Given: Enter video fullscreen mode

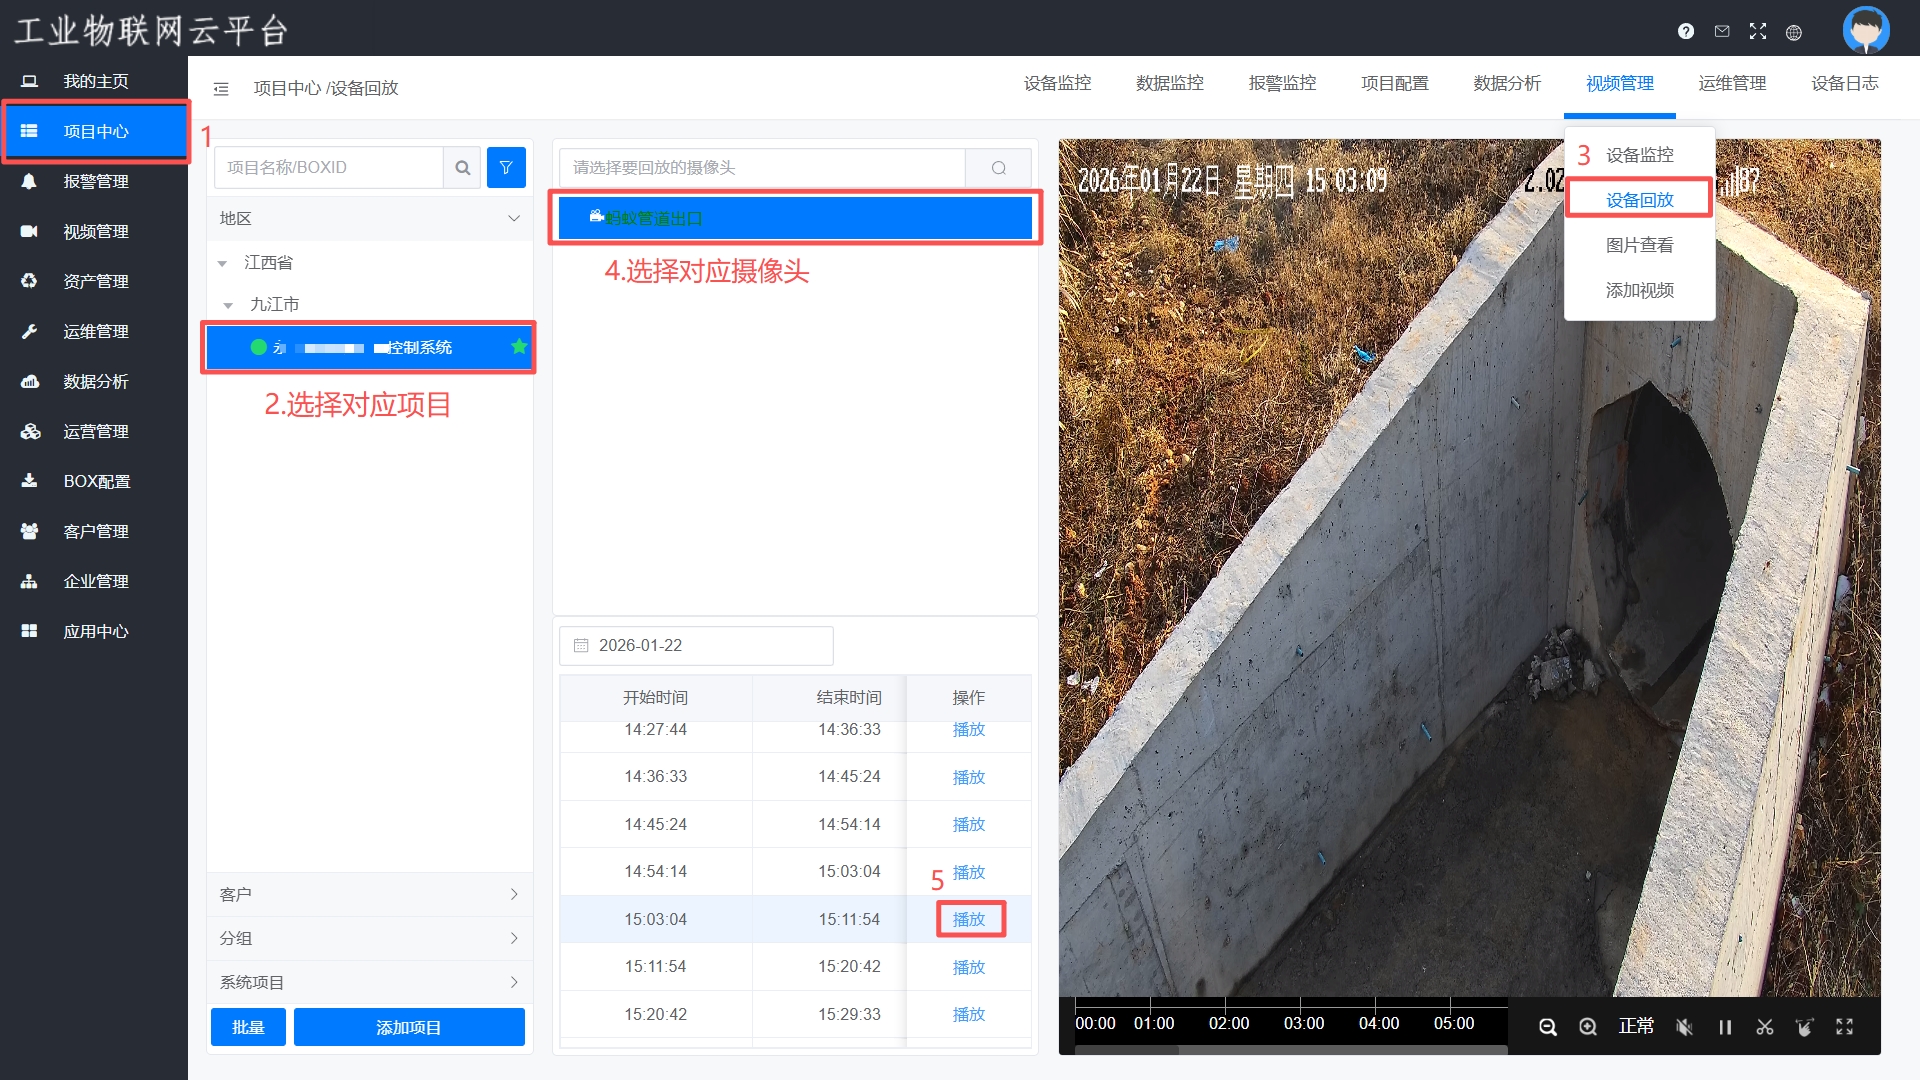Looking at the screenshot, I should 1844,1027.
